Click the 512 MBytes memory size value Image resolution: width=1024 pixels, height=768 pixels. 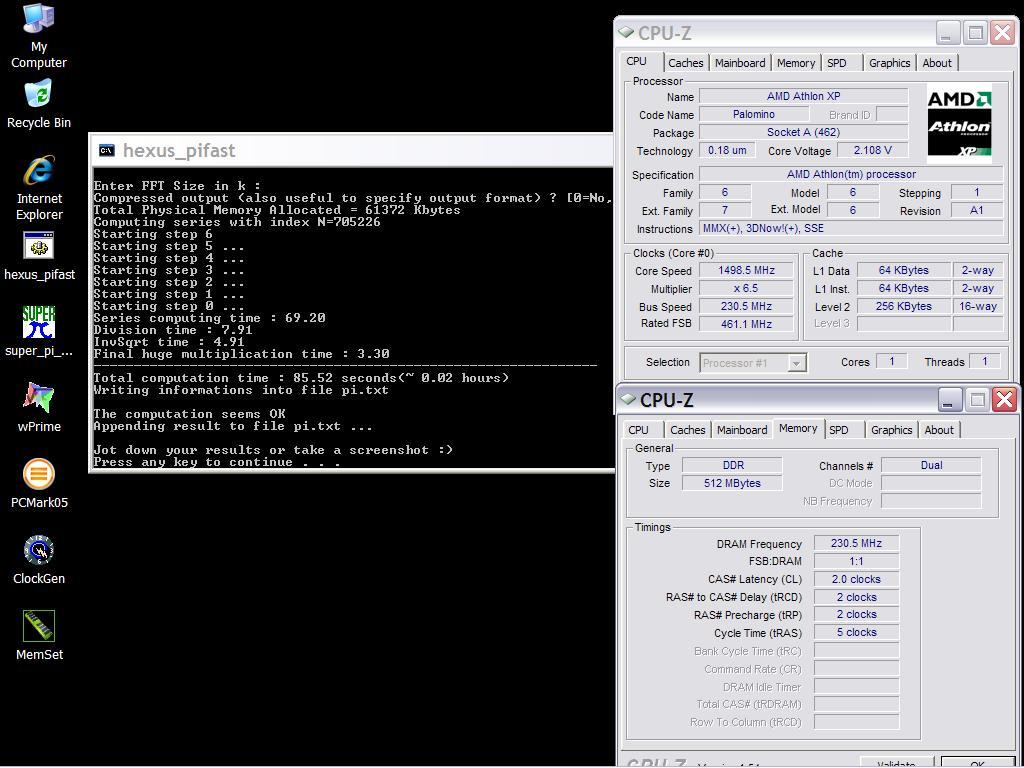[733, 483]
